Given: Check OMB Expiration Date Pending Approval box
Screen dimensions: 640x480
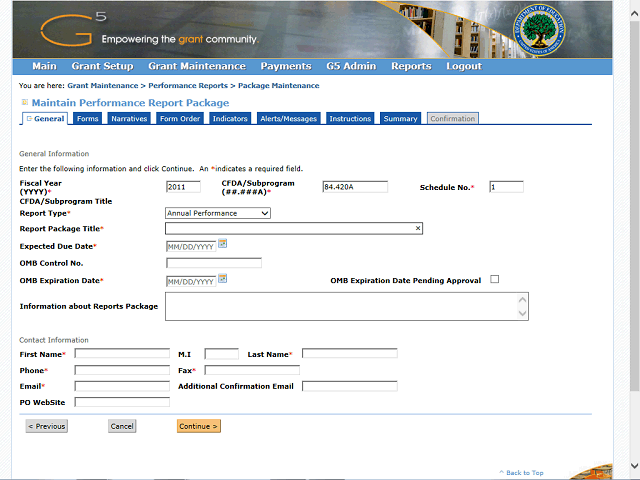Looking at the screenshot, I should coord(494,279).
